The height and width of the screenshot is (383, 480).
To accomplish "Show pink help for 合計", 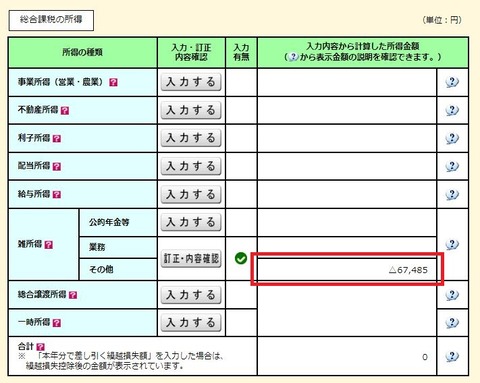I will point(41,347).
